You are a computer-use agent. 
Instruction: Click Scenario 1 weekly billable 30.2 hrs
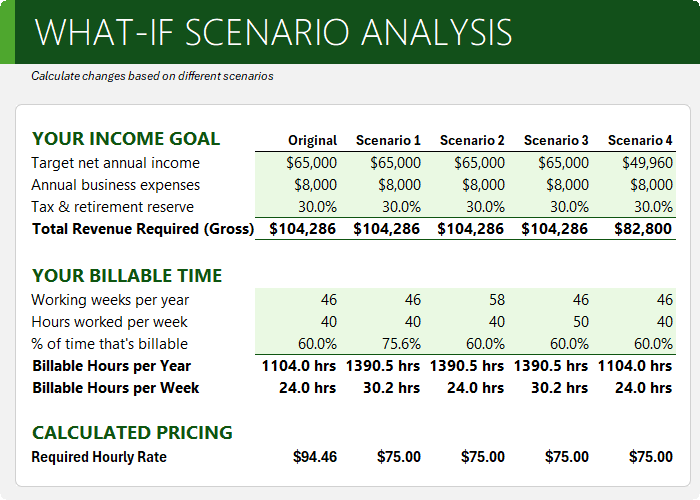[392, 388]
